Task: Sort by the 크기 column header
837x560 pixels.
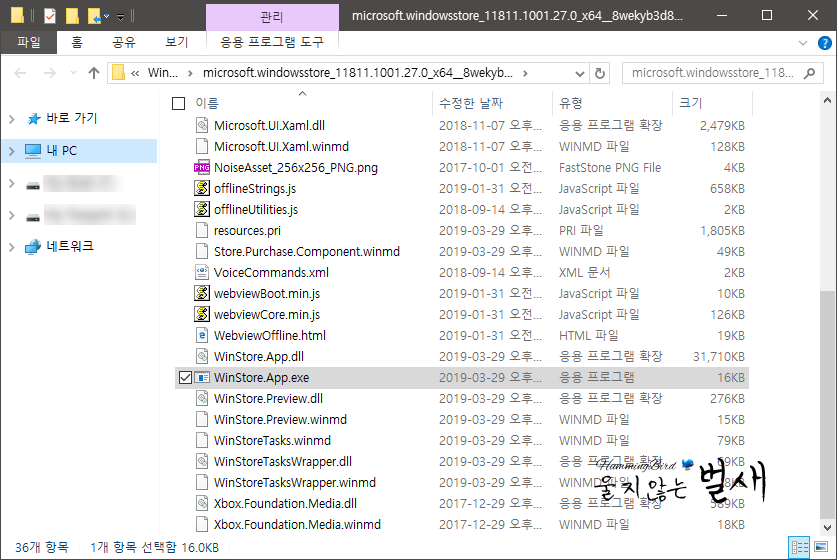Action: pyautogui.click(x=690, y=103)
